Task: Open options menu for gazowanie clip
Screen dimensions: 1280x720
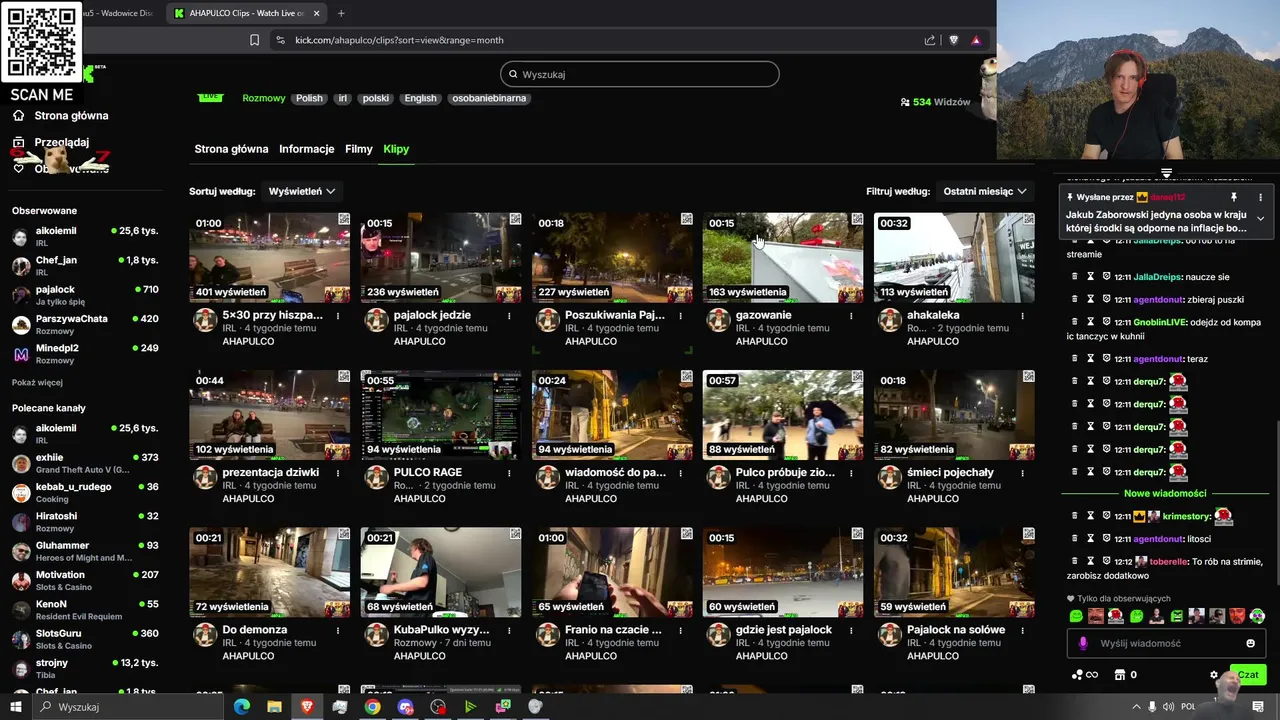Action: (851, 316)
